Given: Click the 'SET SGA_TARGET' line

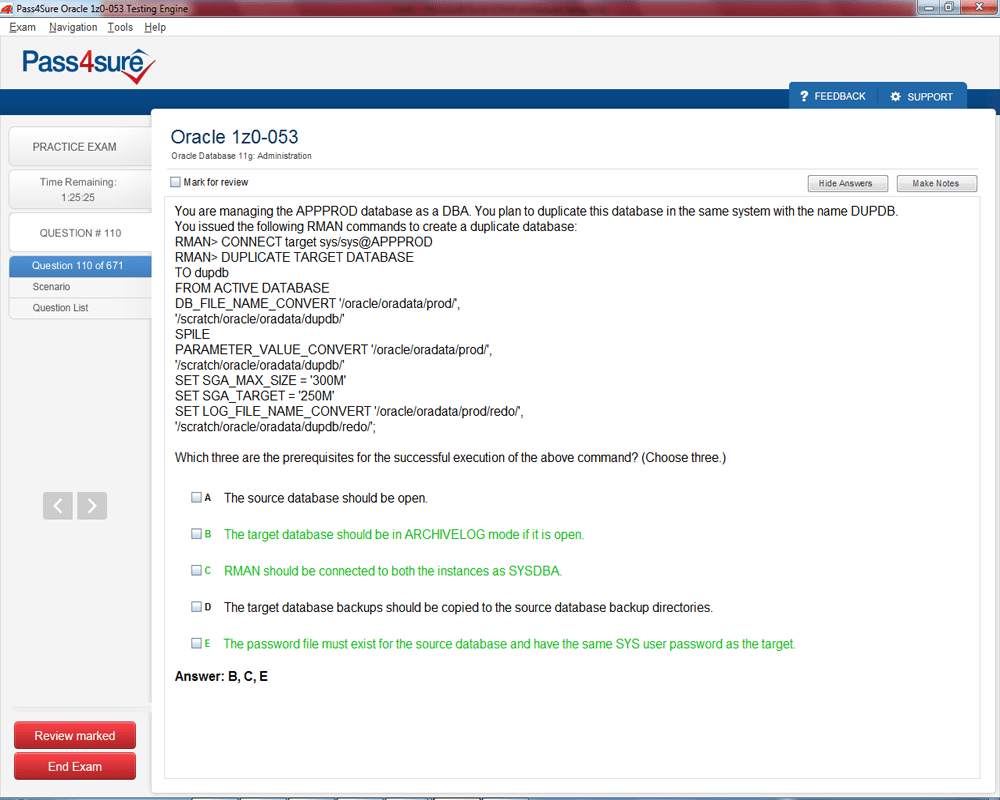Looking at the screenshot, I should [254, 396].
